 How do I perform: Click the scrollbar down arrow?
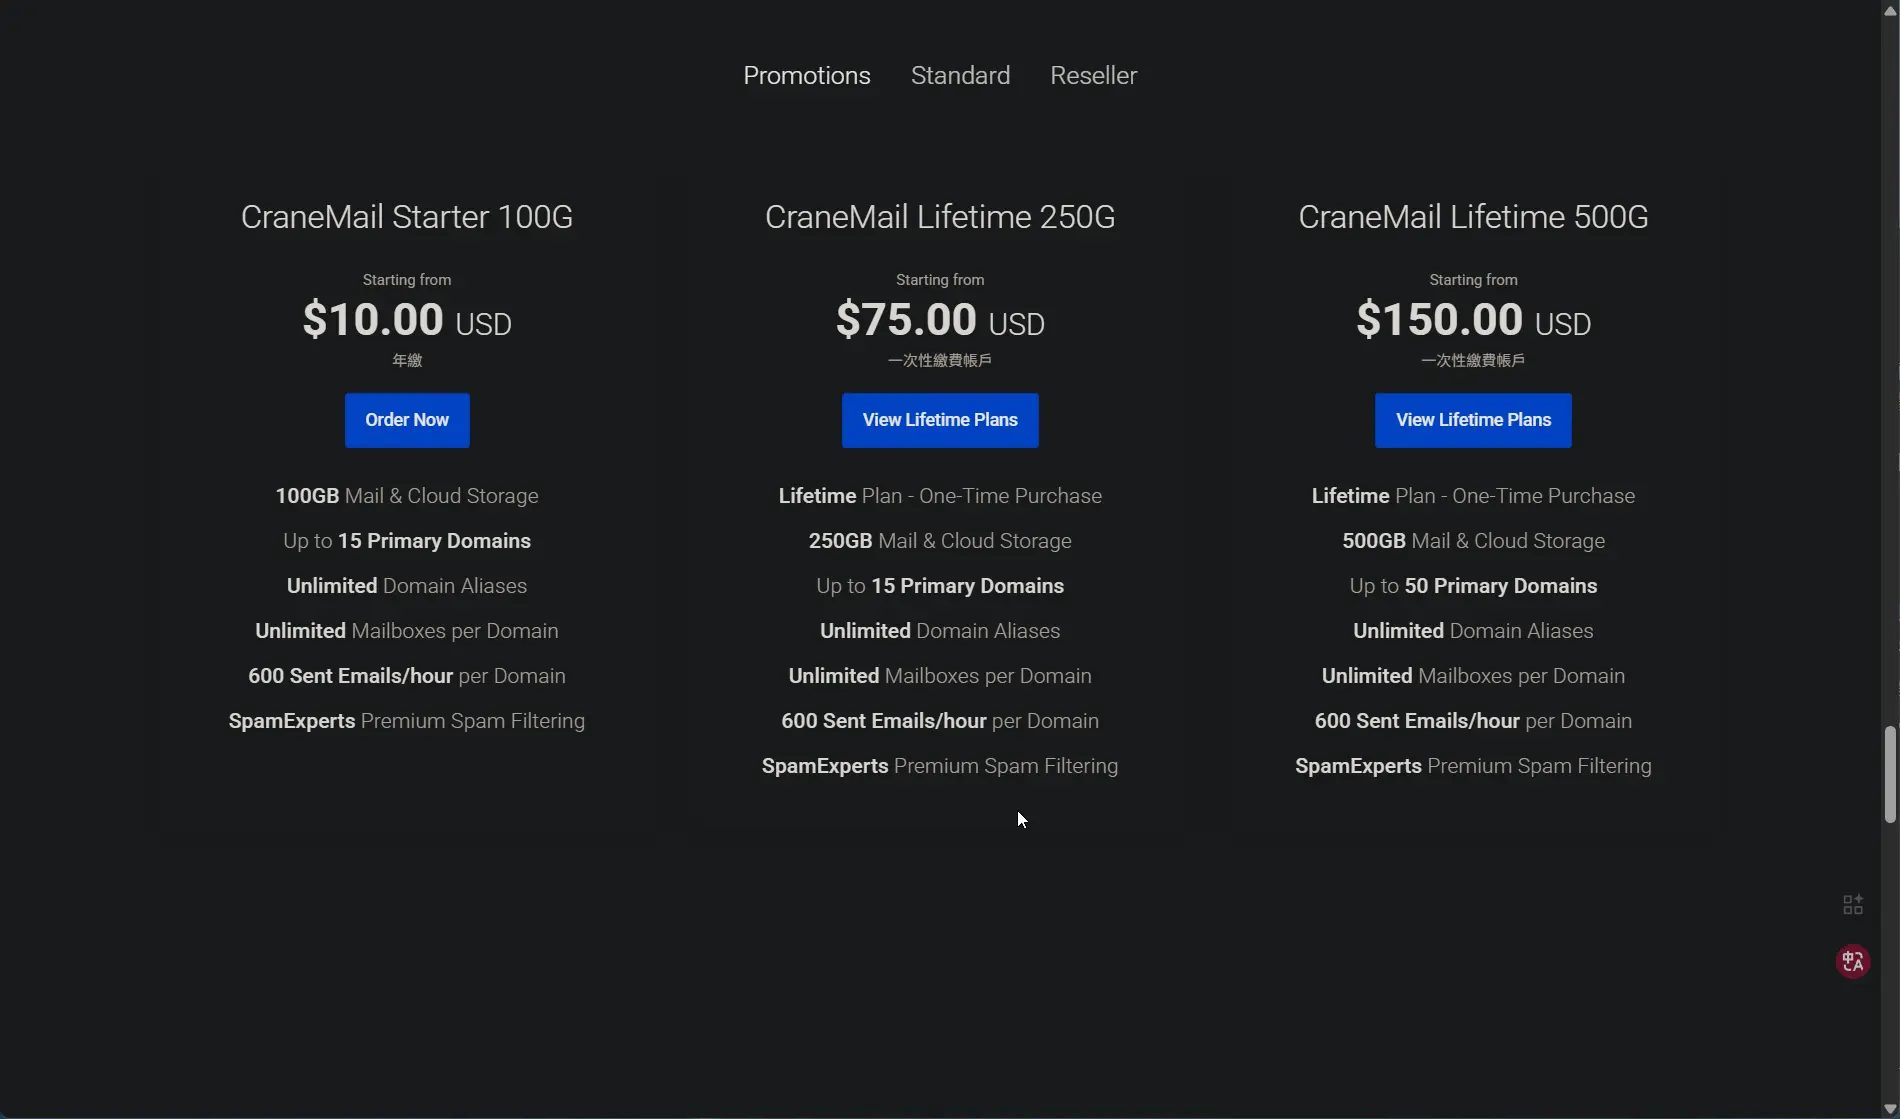tap(1889, 1108)
